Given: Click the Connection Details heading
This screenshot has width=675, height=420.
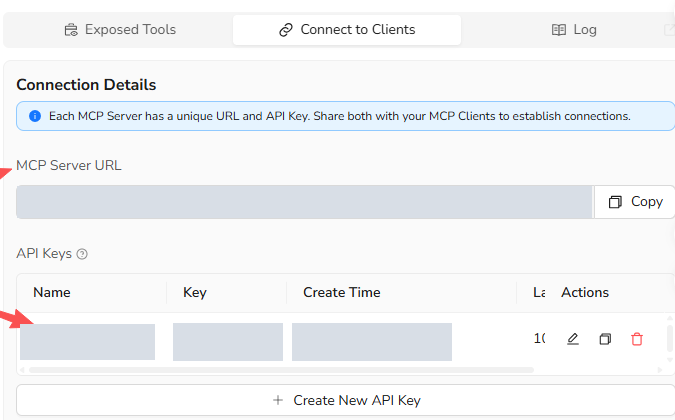Looking at the screenshot, I should pyautogui.click(x=86, y=85).
